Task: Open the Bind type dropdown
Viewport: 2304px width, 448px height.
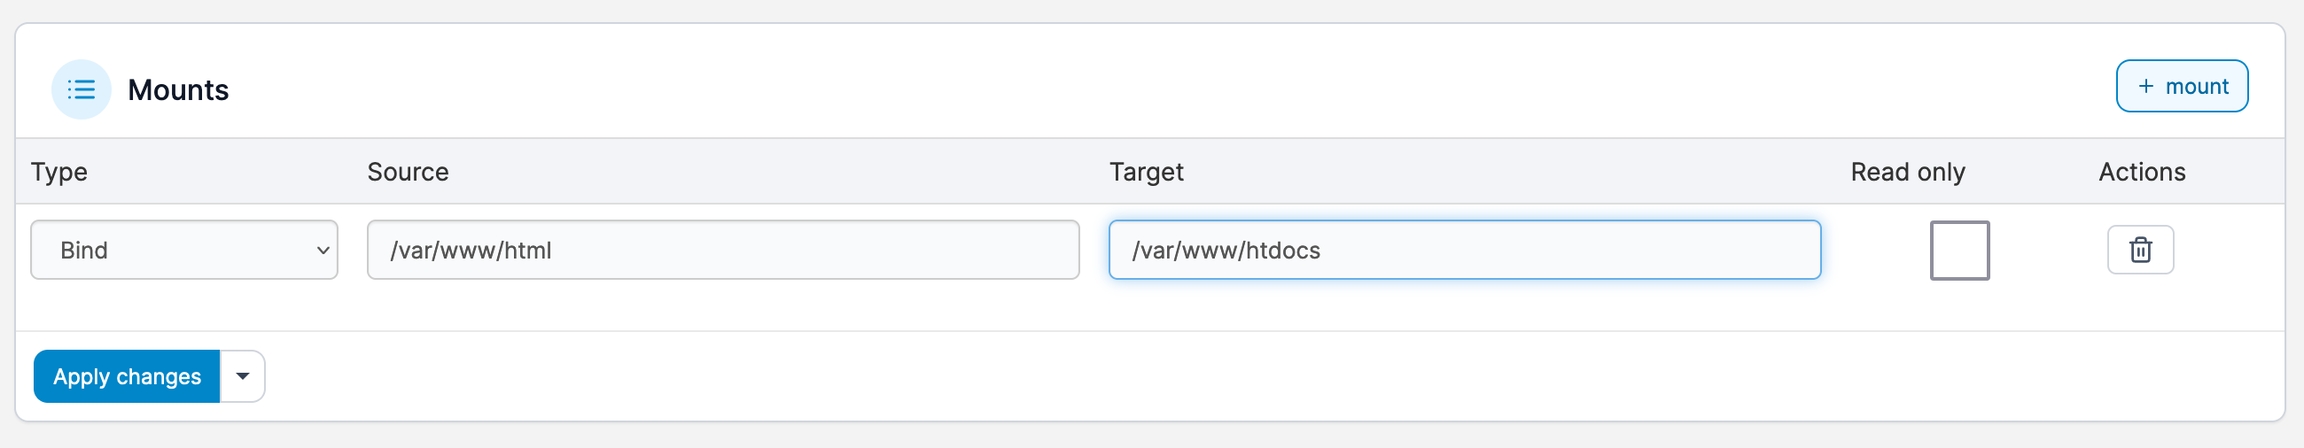Action: tap(184, 250)
